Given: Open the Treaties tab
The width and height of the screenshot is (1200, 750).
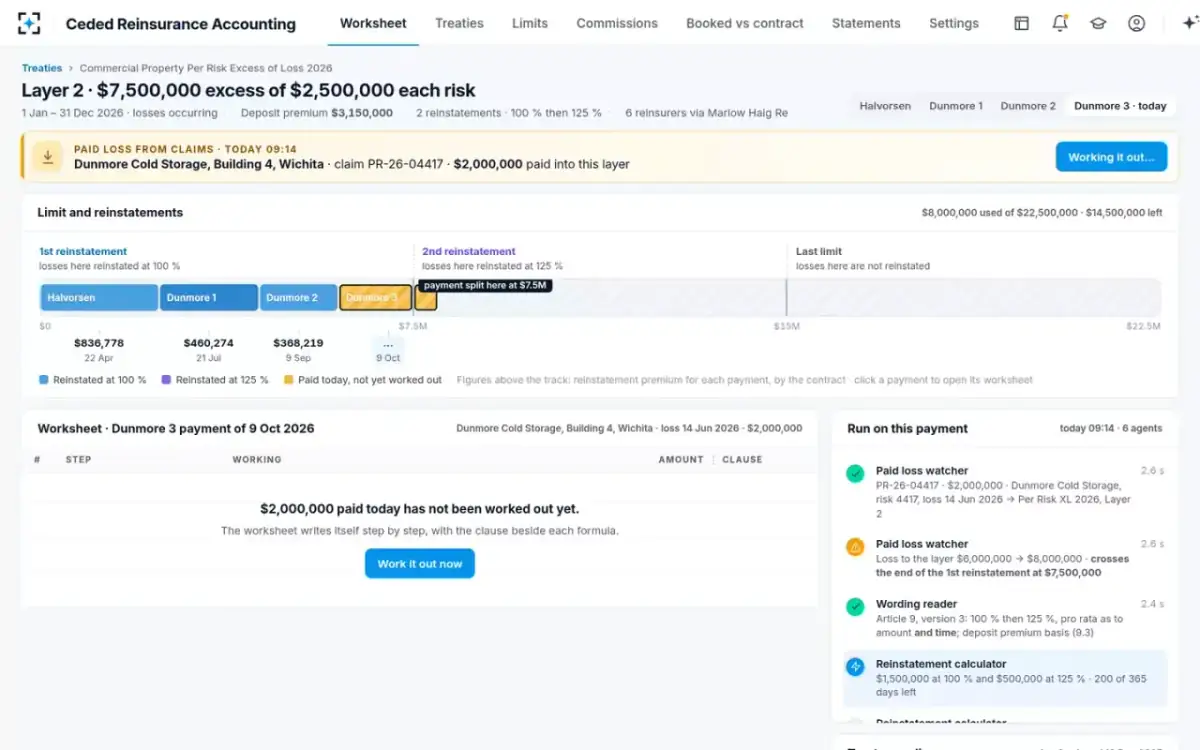Looking at the screenshot, I should 459,23.
